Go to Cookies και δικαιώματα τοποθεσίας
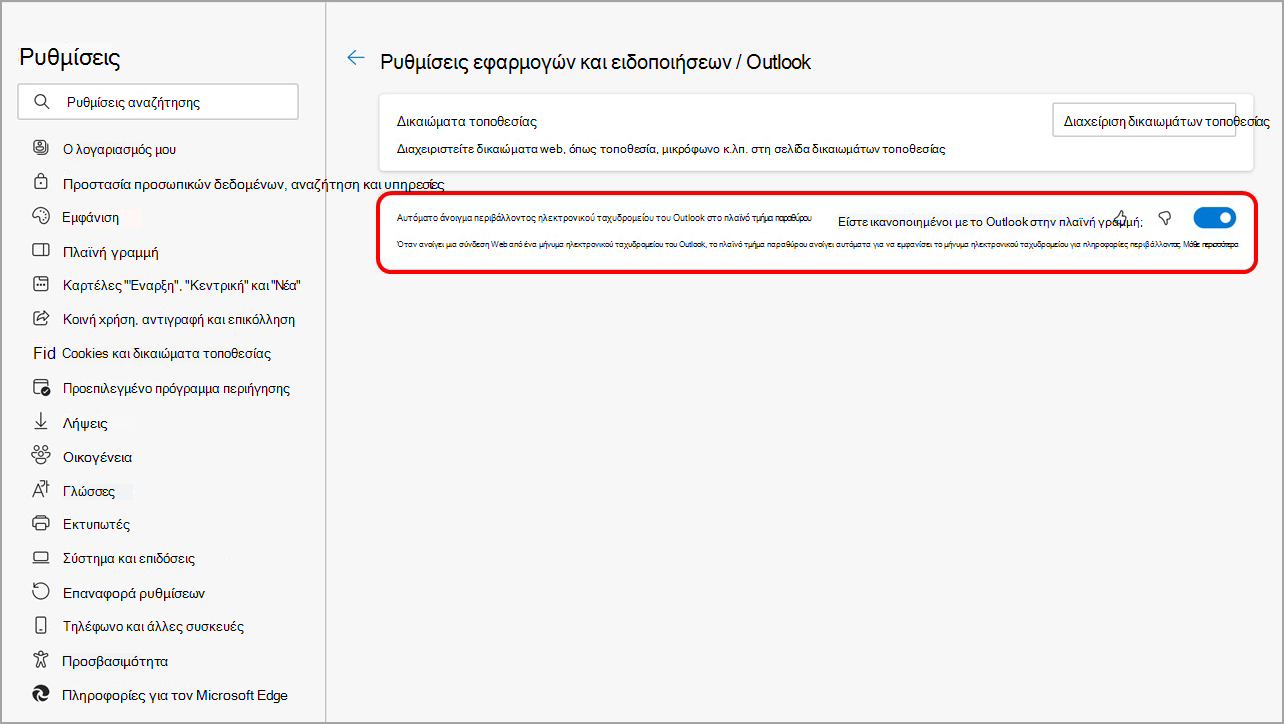 point(166,353)
